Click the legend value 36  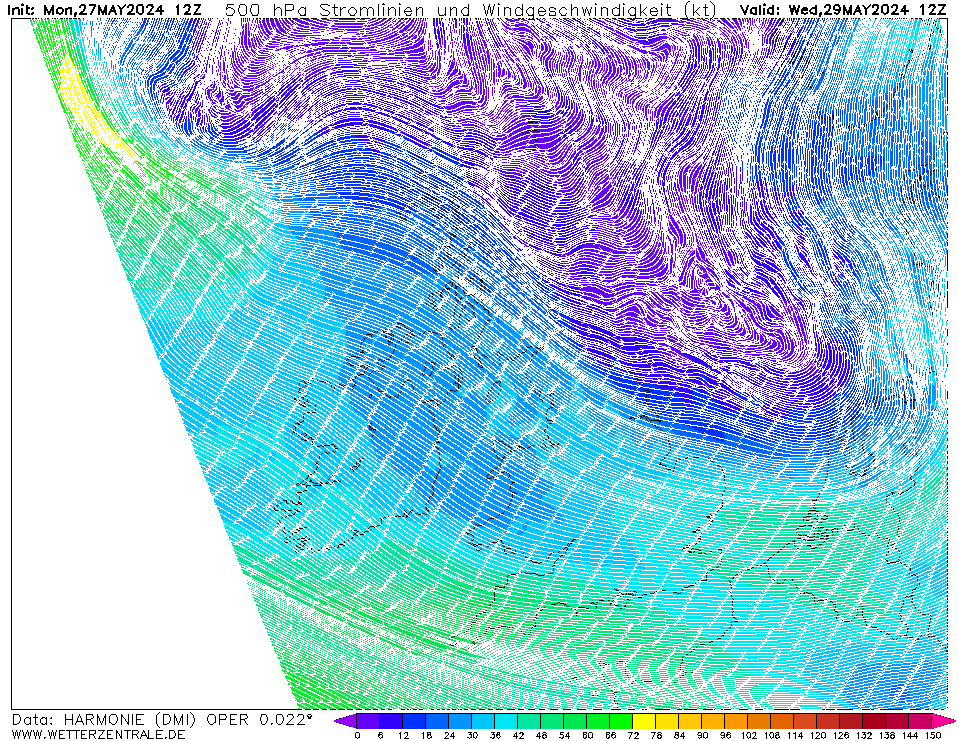tap(495, 735)
